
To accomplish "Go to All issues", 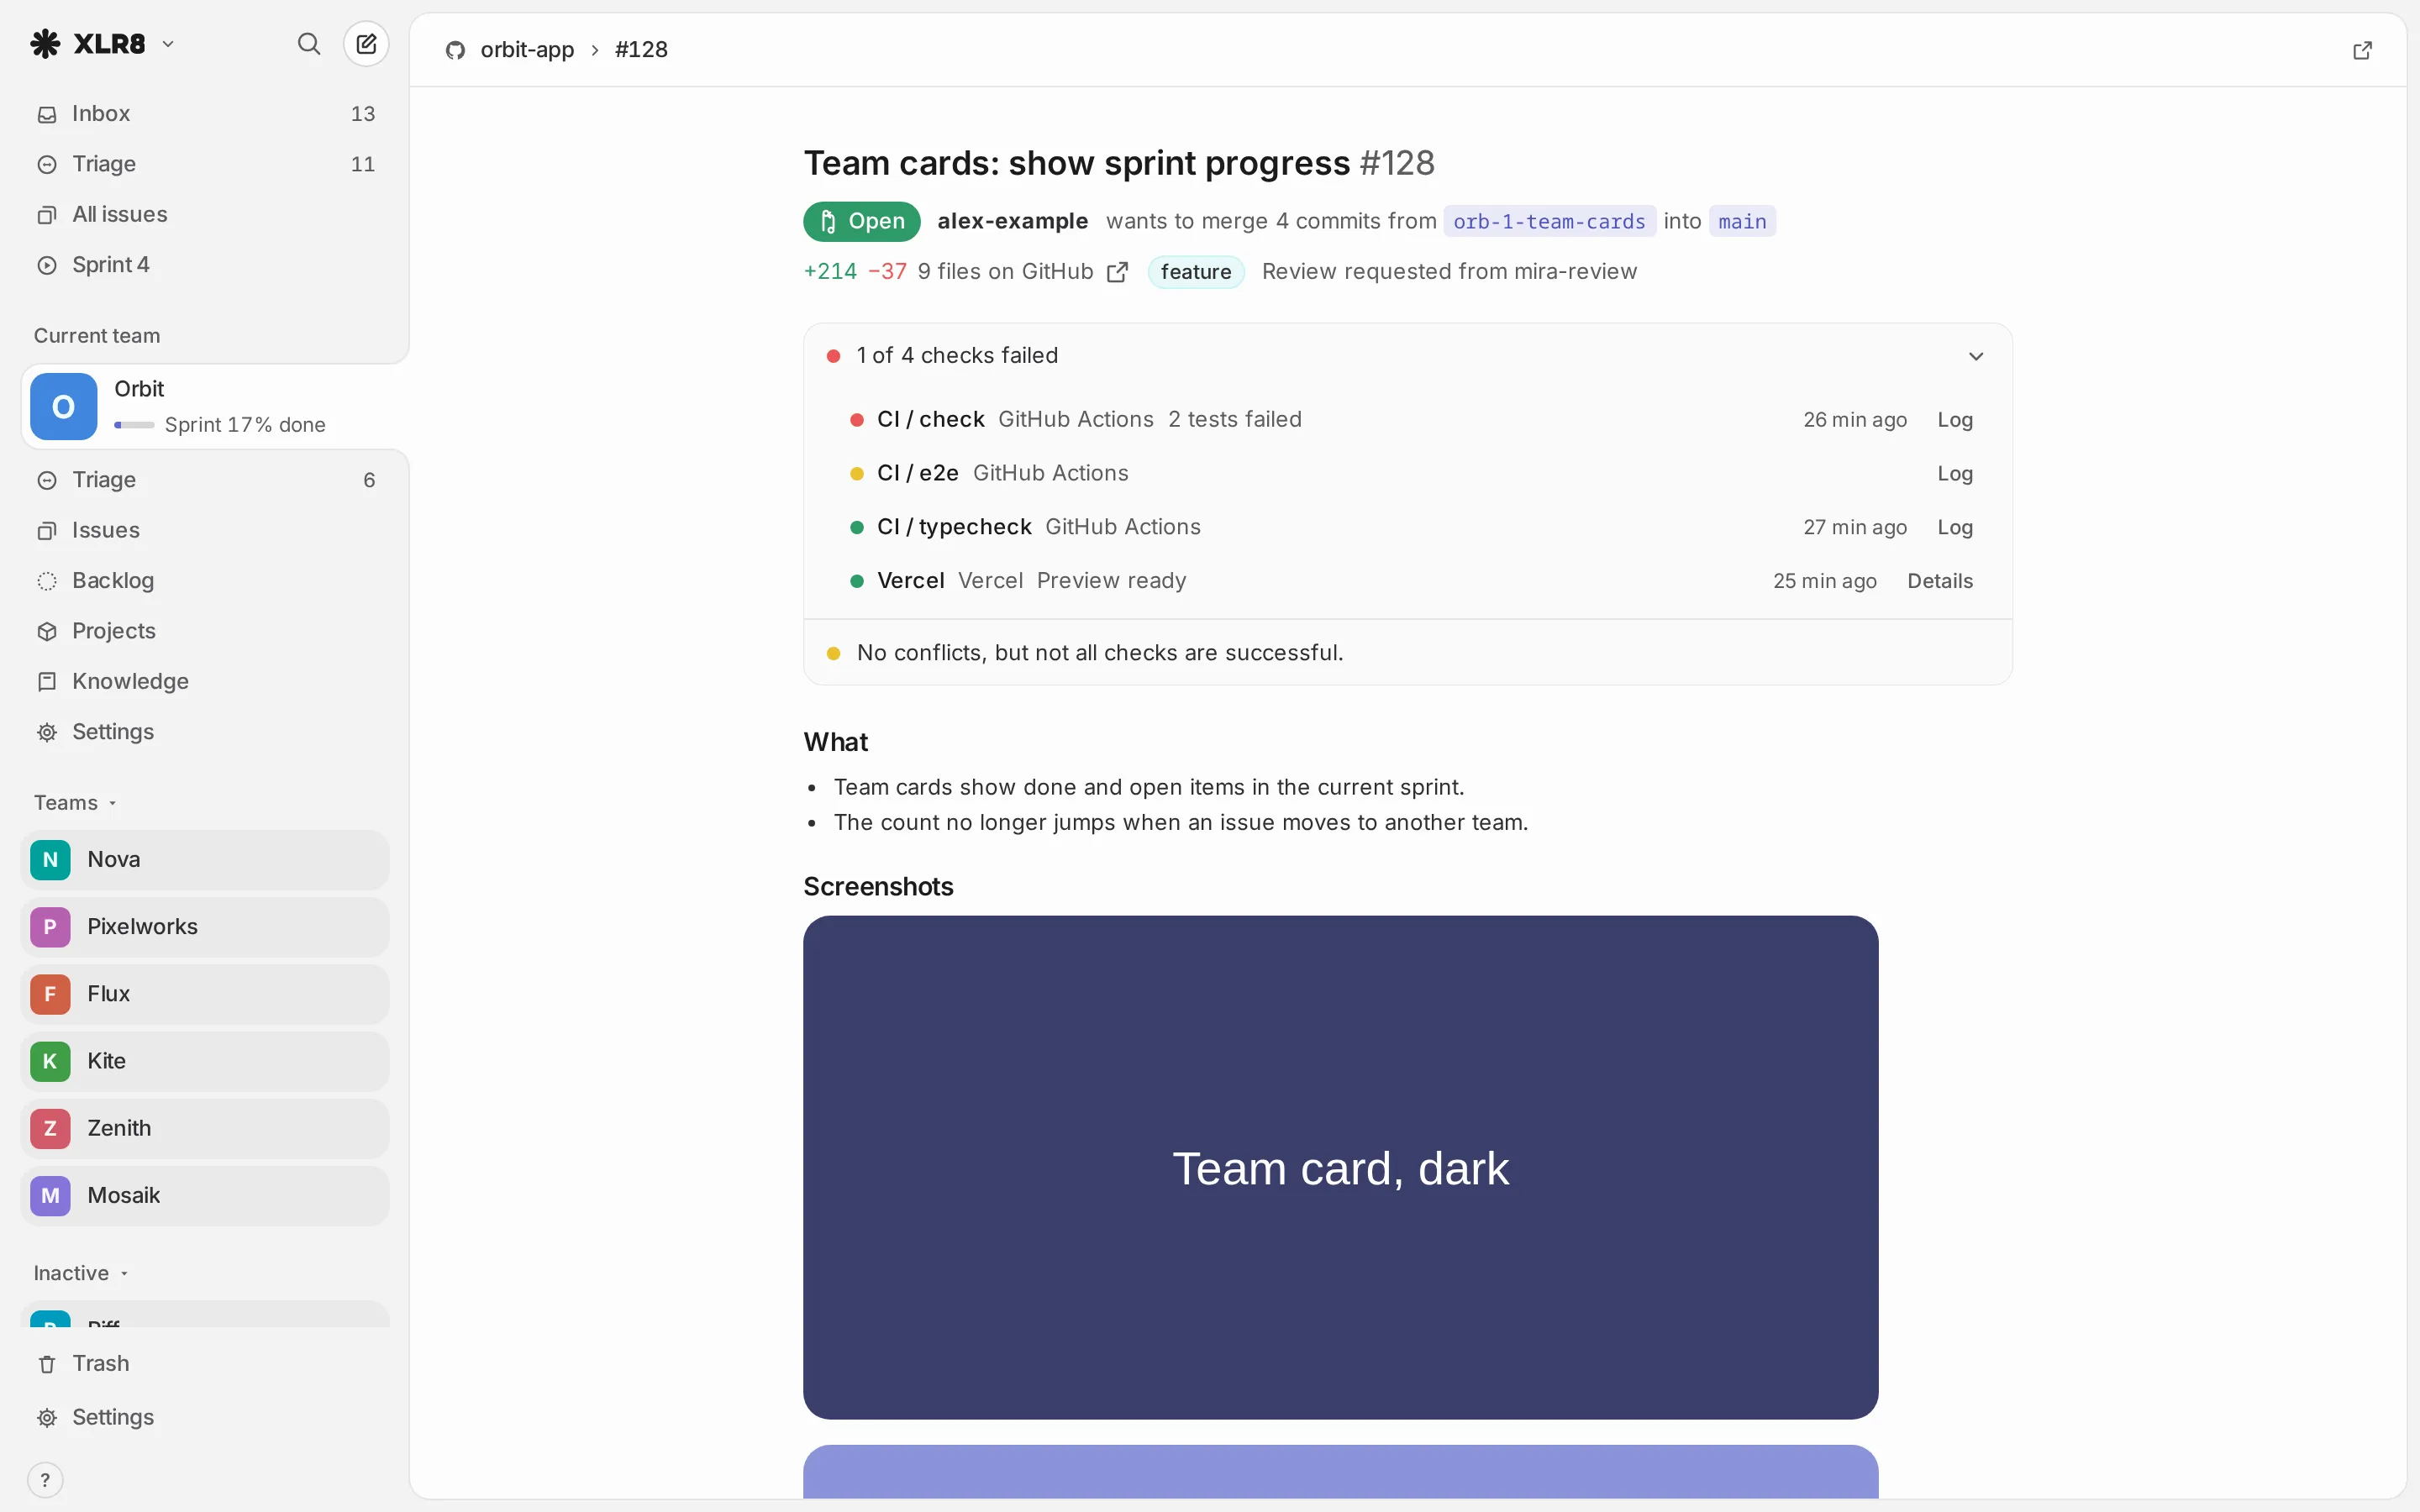I will click(206, 214).
